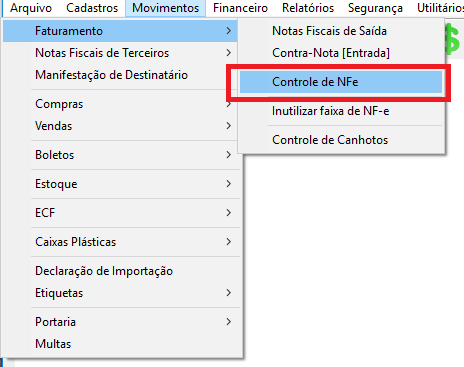This screenshot has width=464, height=367.
Task: Expand the Faturamento submenu arrow
Action: 228,31
